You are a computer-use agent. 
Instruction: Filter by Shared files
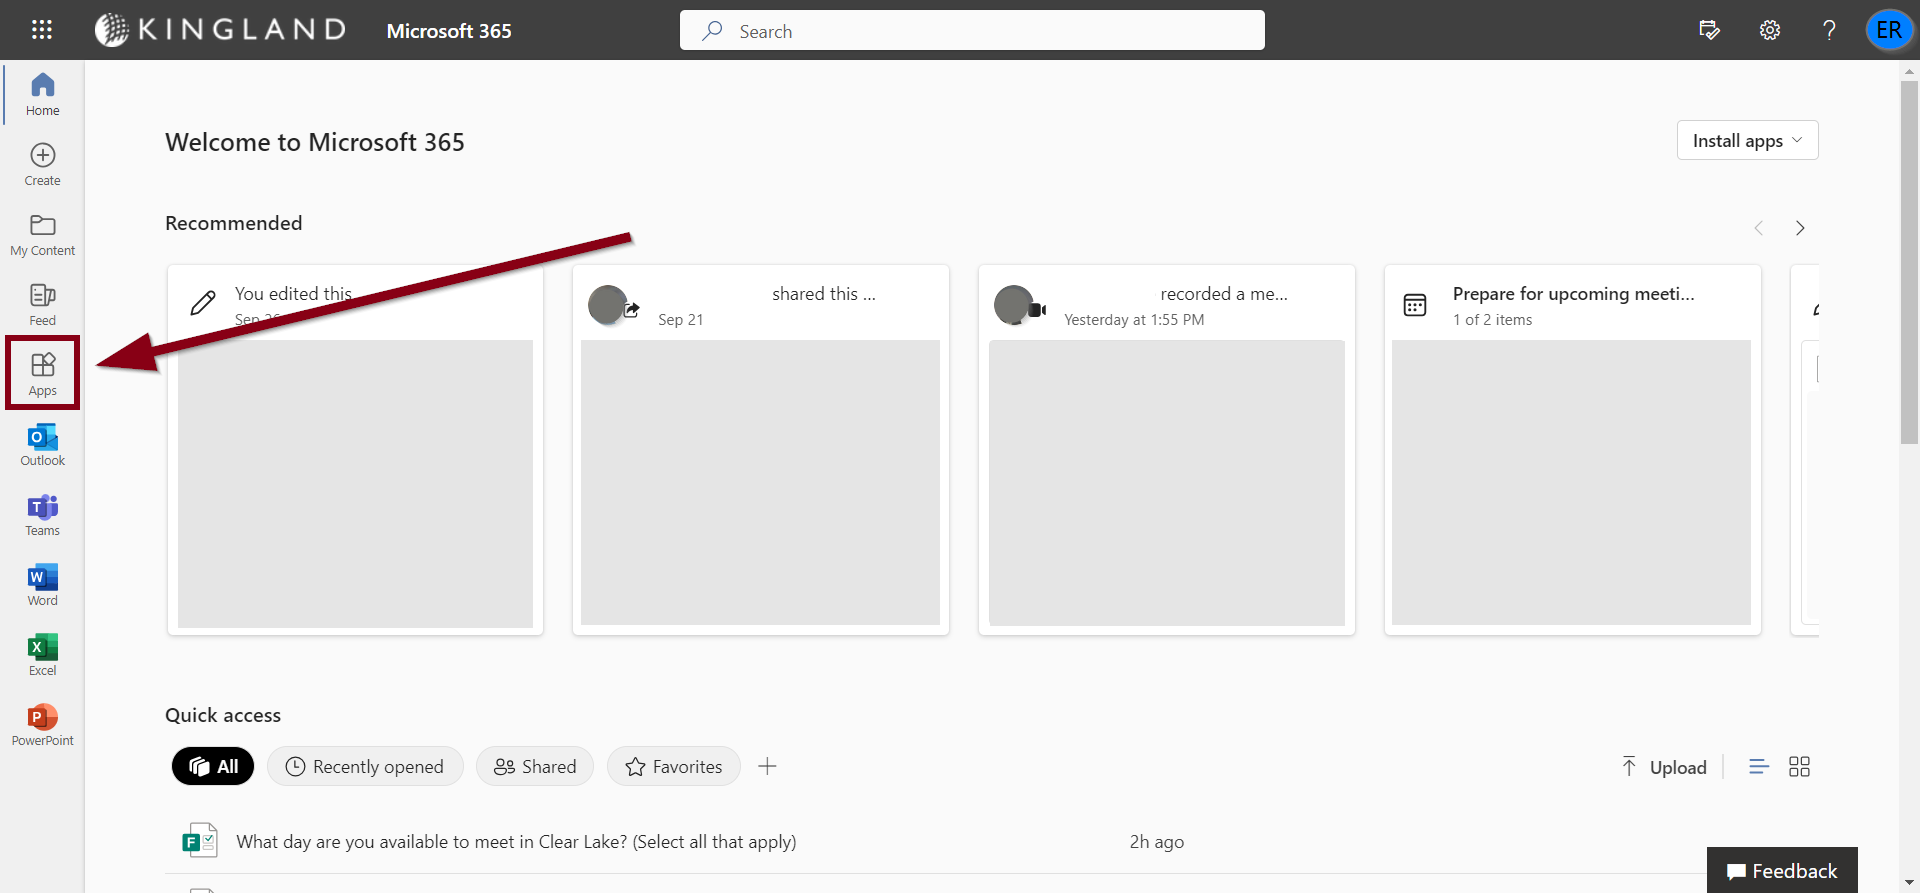(x=535, y=767)
